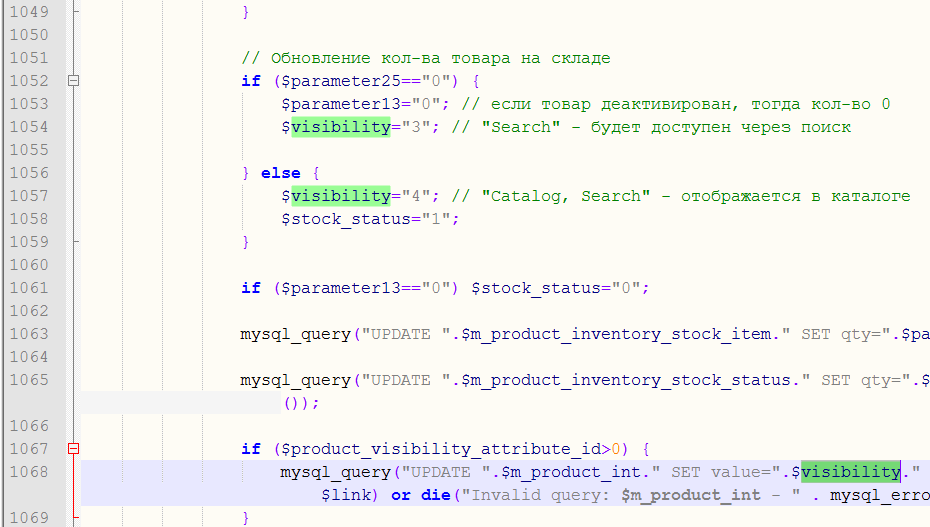Click line number 1069 in the margin
The width and height of the screenshot is (930, 527).
[x=28, y=518]
